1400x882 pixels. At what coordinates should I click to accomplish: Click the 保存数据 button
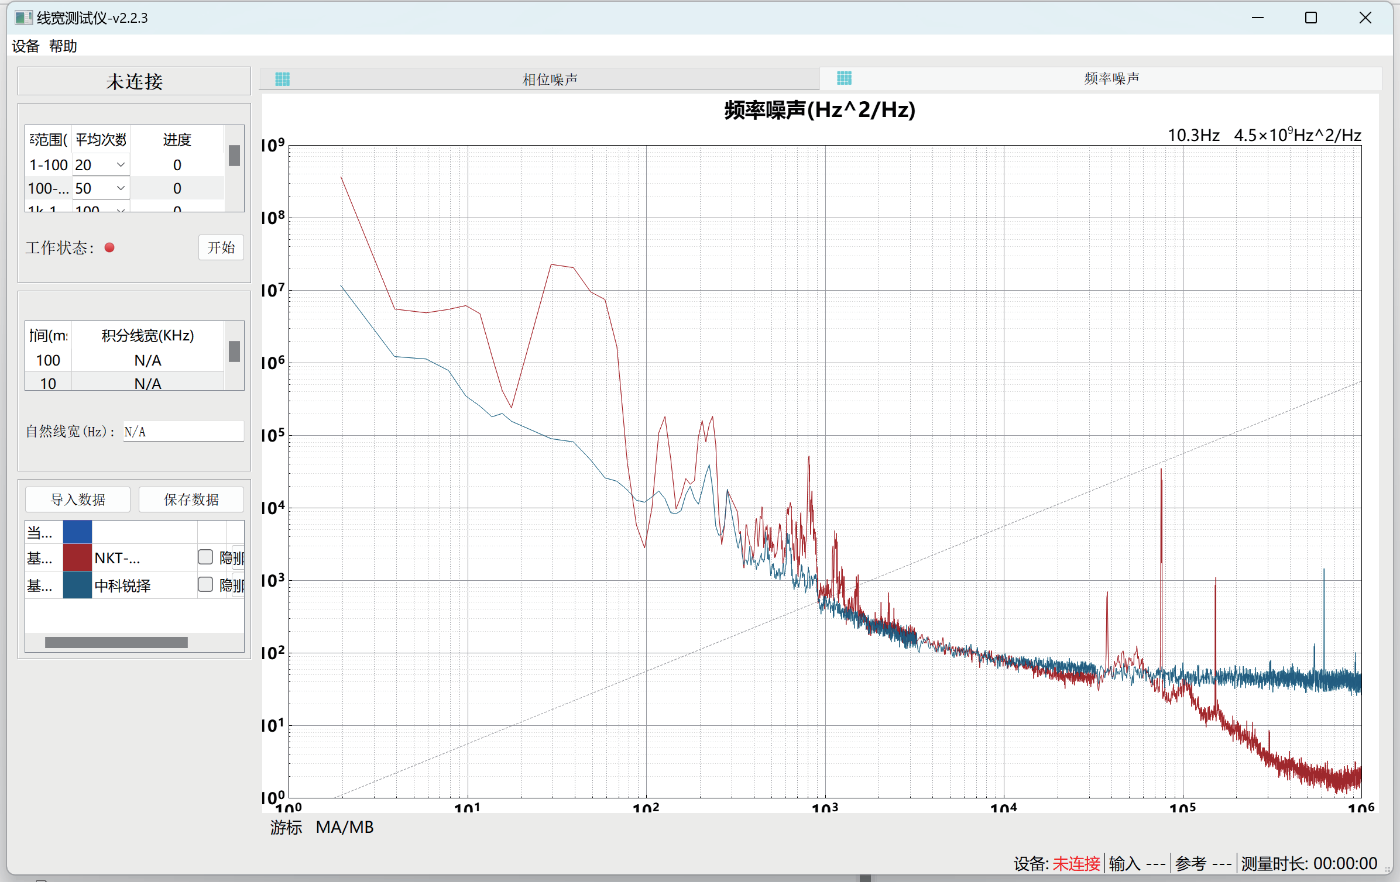pyautogui.click(x=191, y=499)
